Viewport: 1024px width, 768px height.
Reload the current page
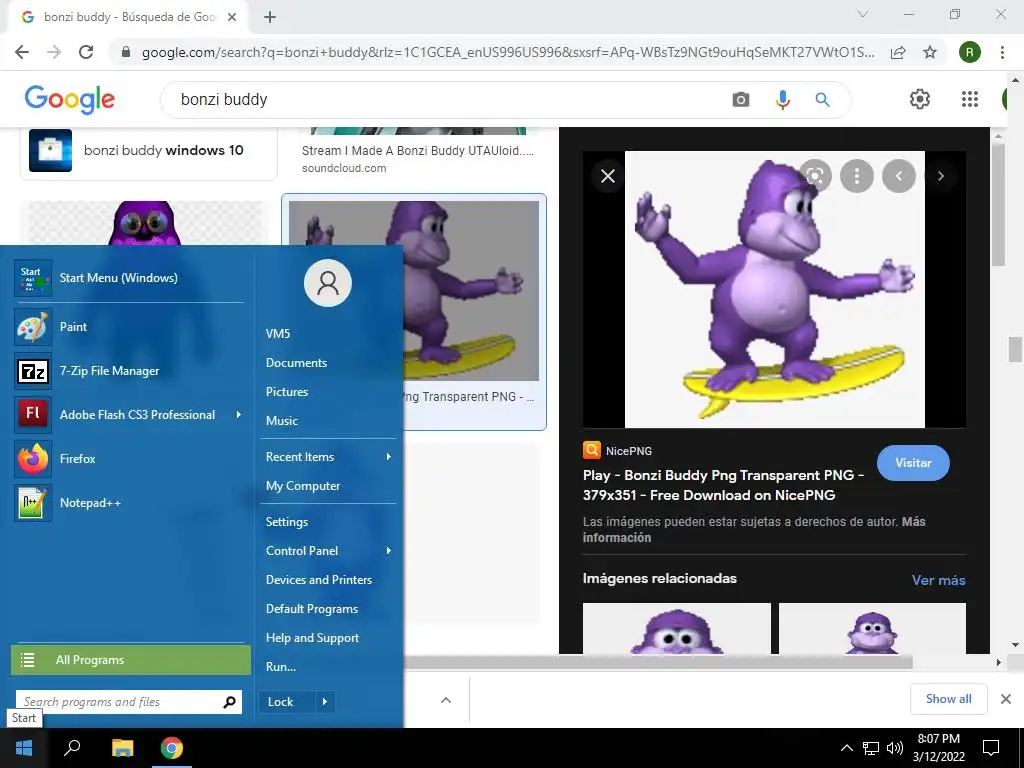pyautogui.click(x=86, y=52)
